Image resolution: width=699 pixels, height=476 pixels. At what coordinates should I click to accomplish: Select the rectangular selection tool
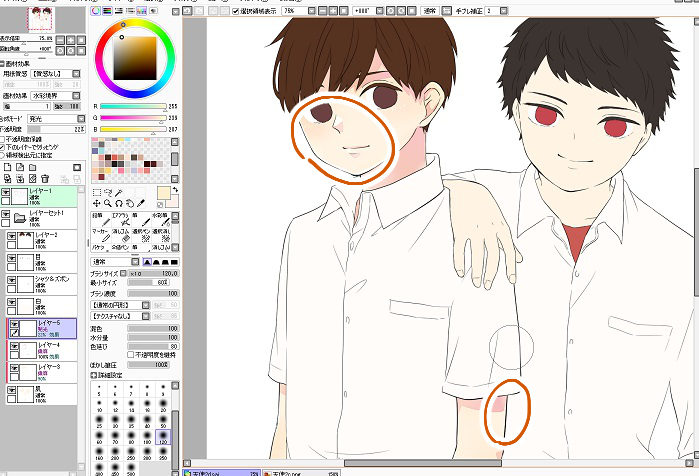(97, 193)
